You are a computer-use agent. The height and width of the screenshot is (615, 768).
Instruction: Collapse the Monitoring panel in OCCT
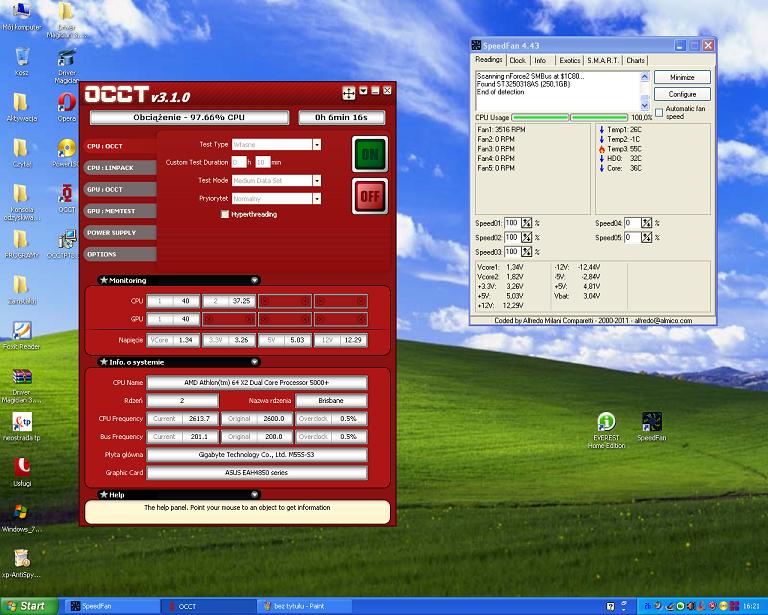click(x=255, y=280)
